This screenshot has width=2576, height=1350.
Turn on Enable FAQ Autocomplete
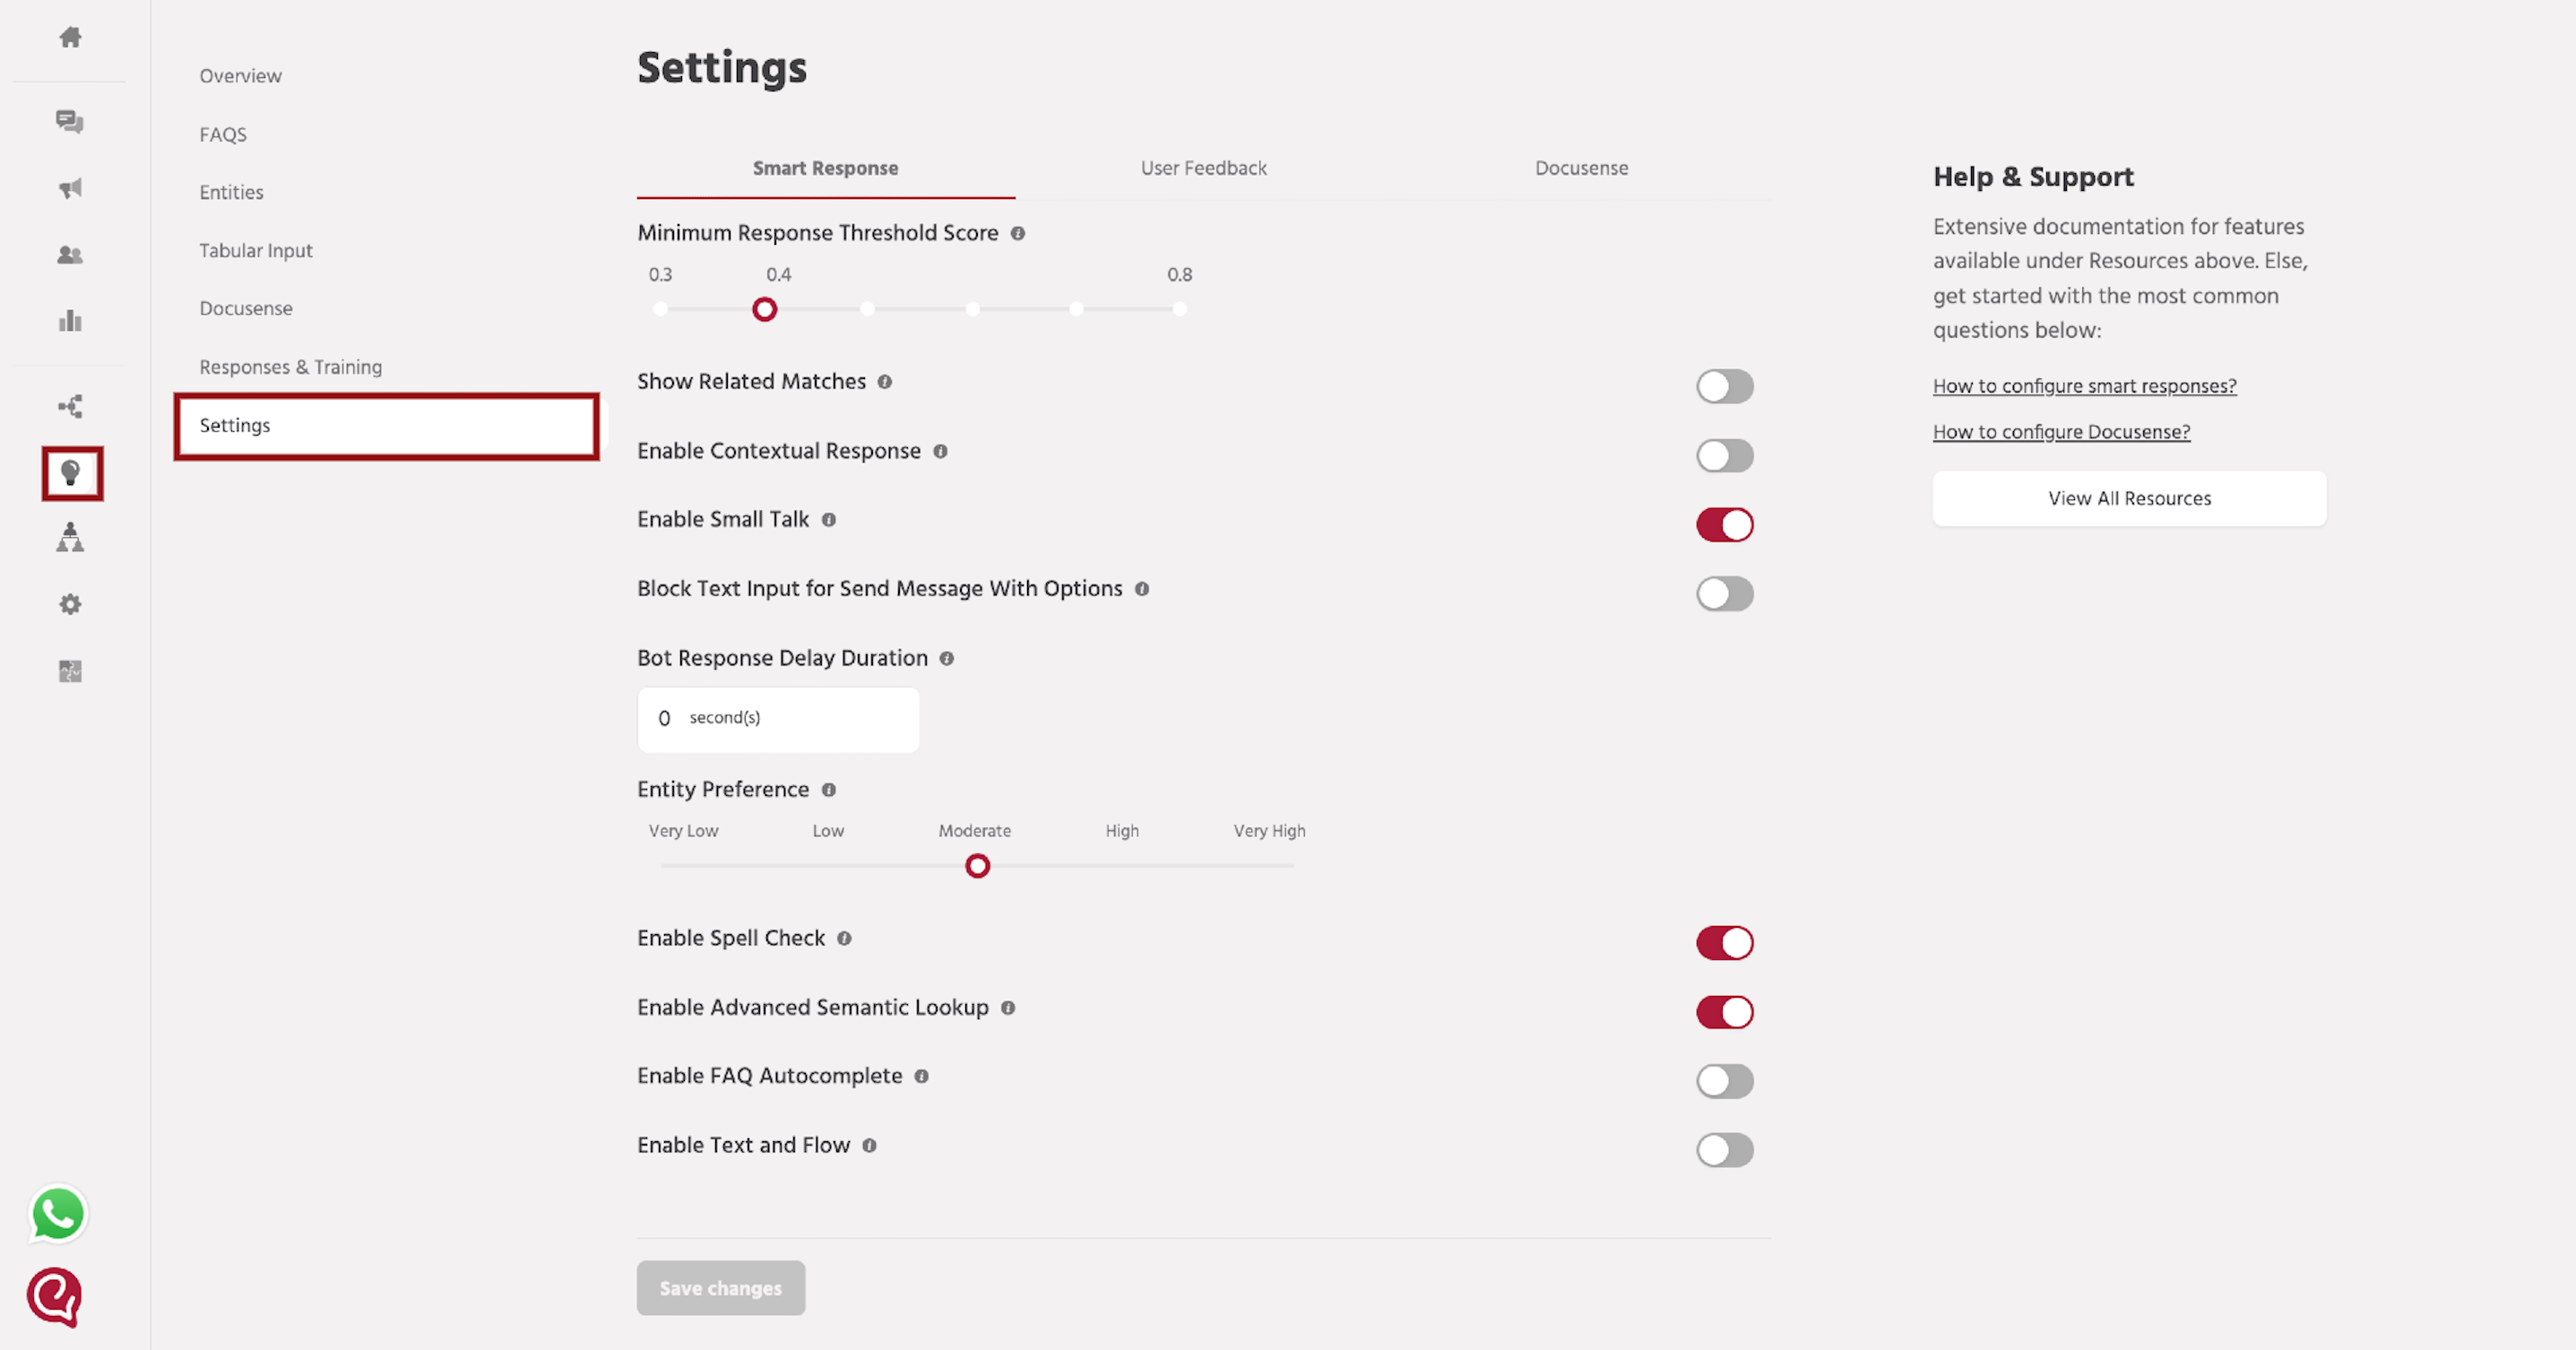1724,1081
